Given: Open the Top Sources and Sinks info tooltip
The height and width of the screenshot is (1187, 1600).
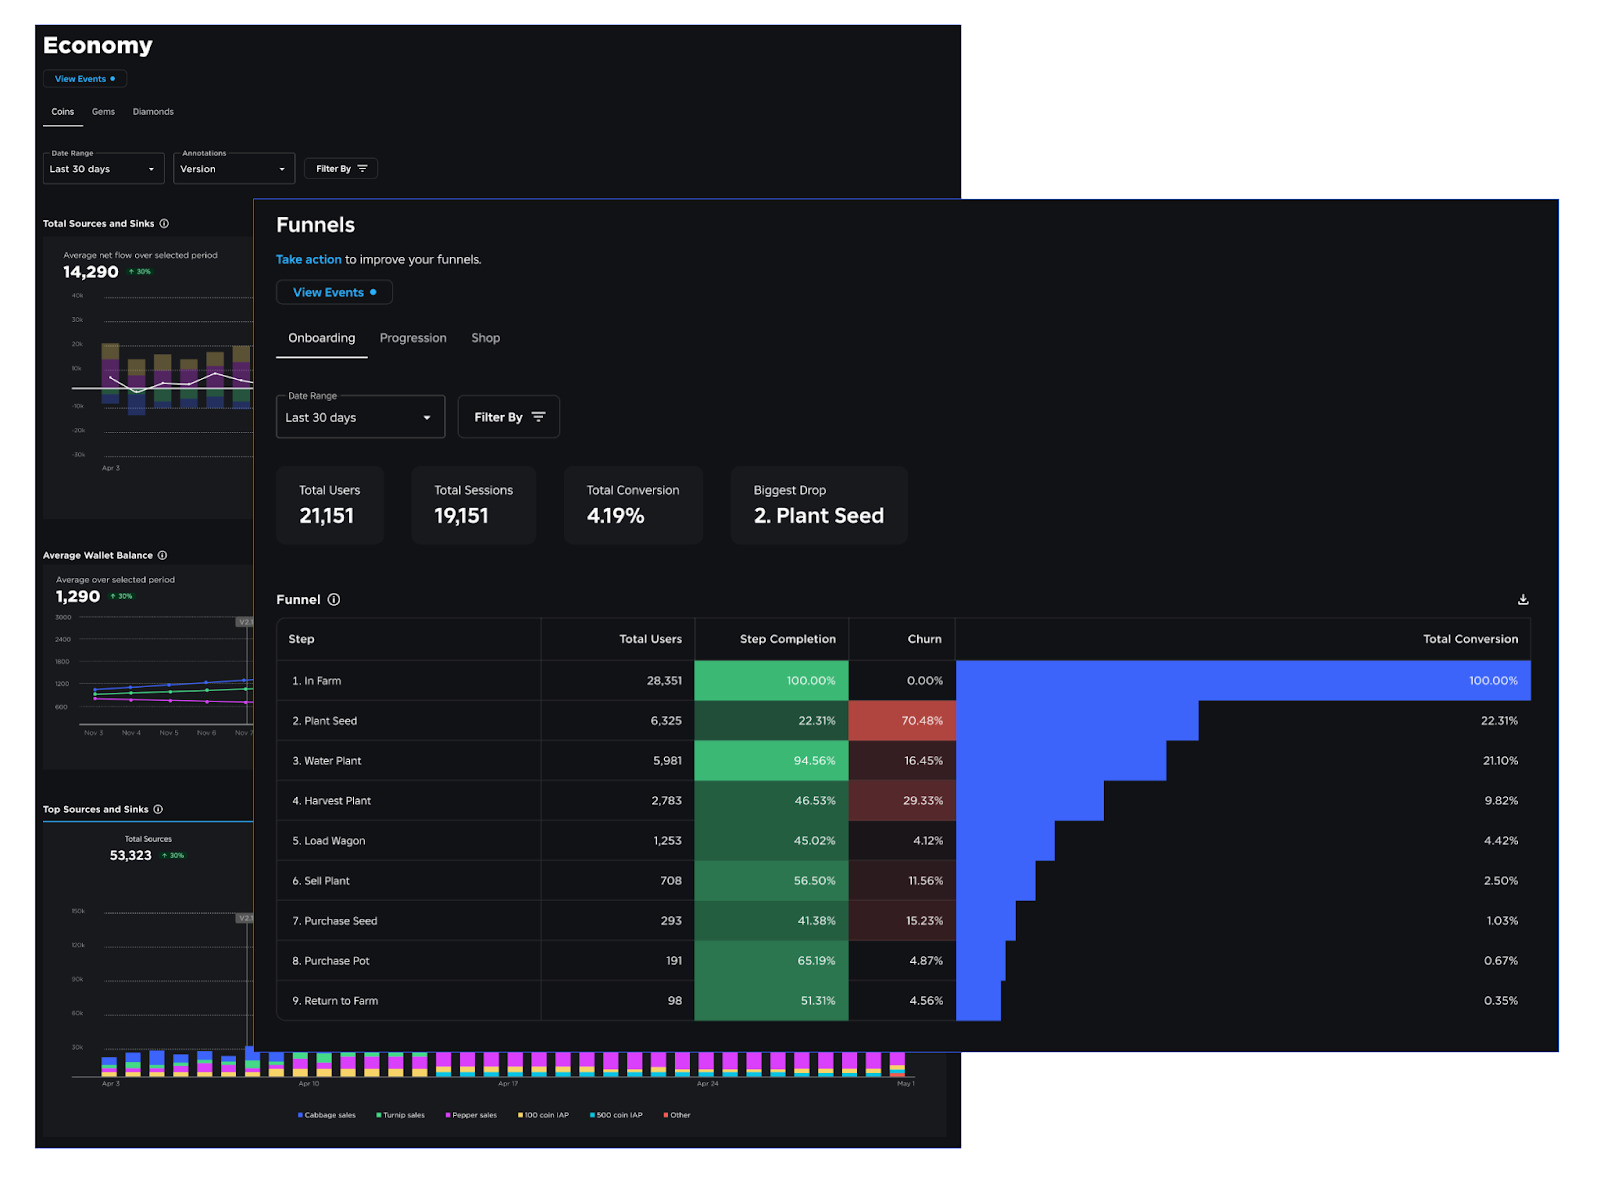Looking at the screenshot, I should (x=158, y=809).
